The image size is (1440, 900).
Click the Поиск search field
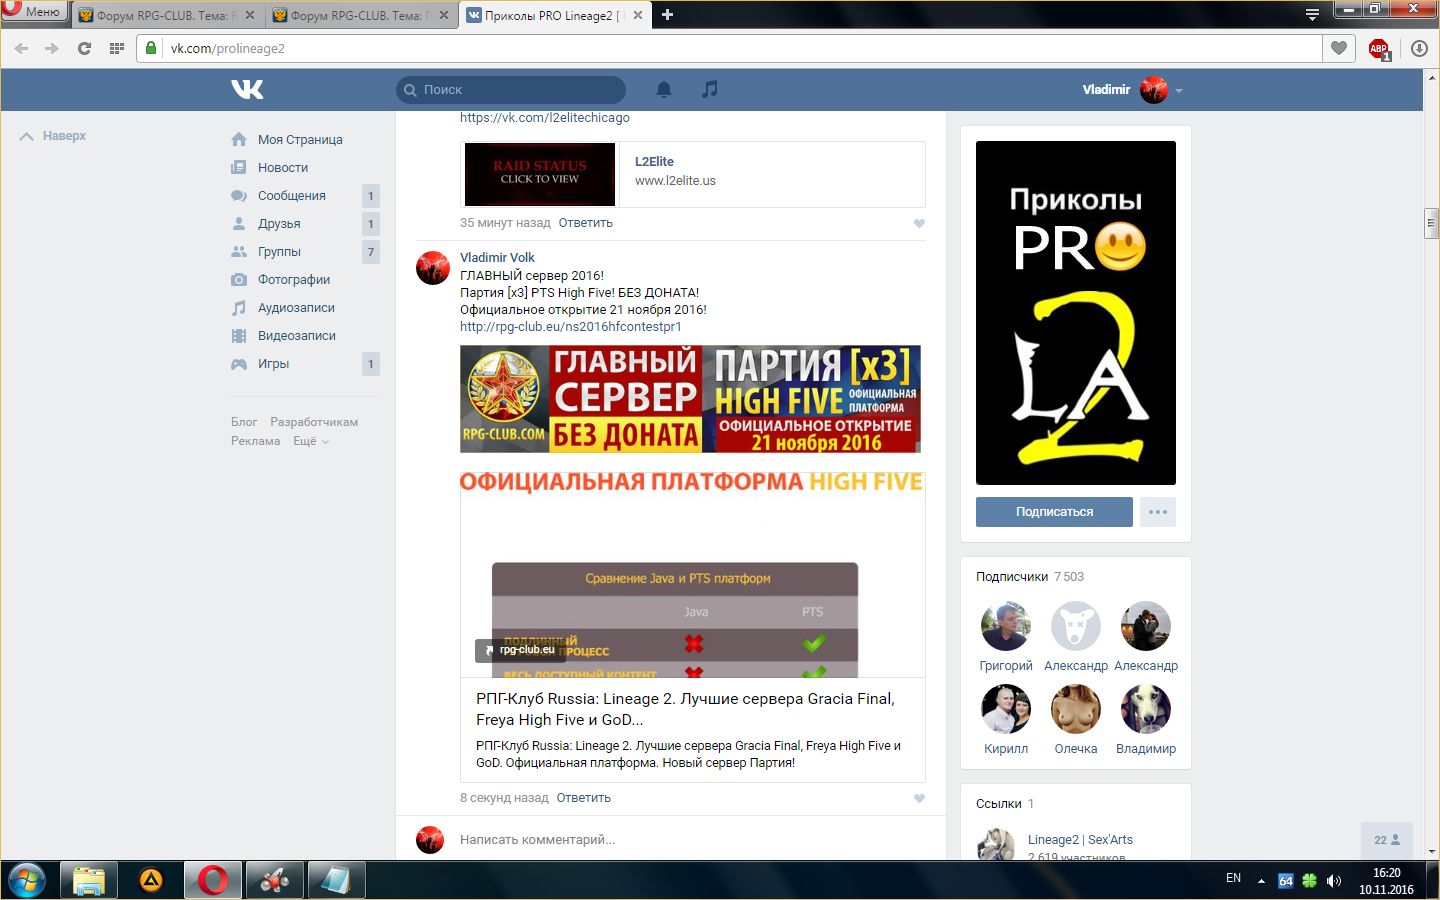click(511, 90)
